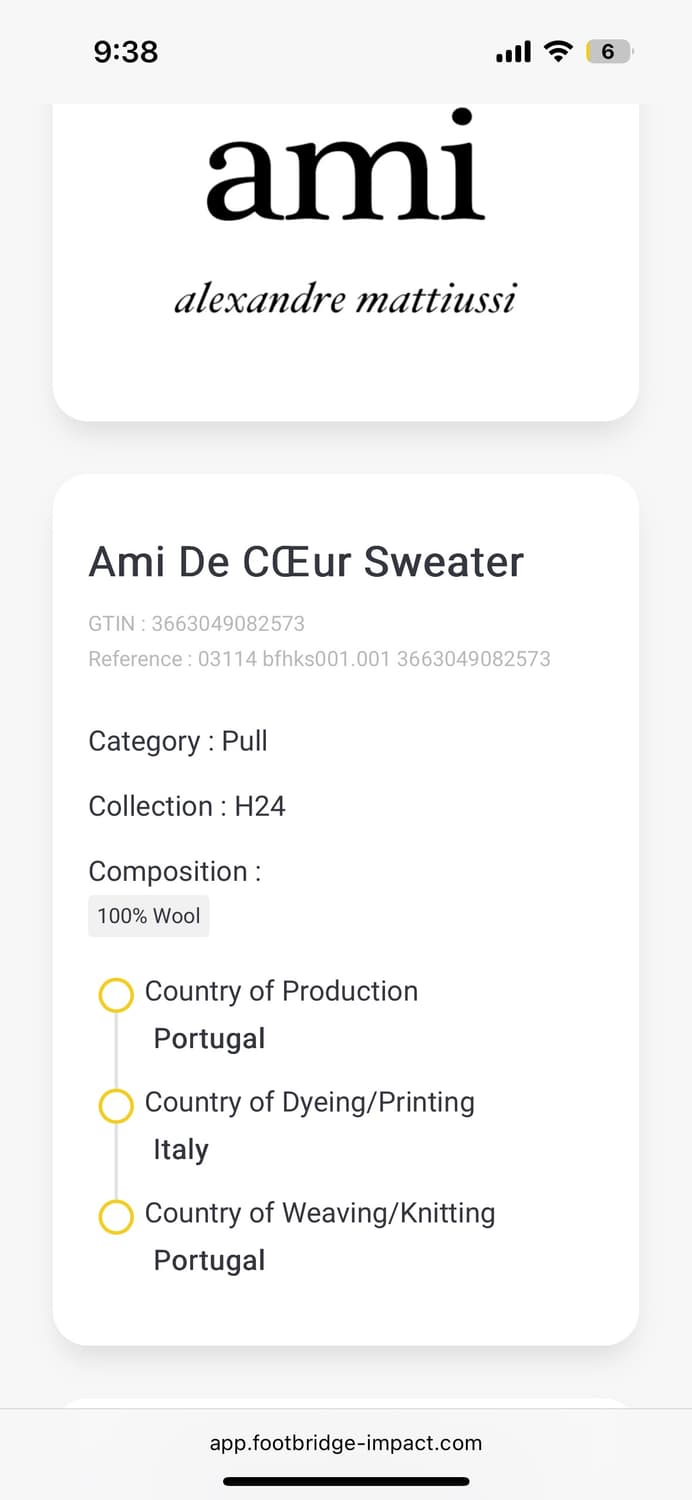Viewport: 692px width, 1500px height.
Task: Tap the battery level indicator
Action: [608, 52]
